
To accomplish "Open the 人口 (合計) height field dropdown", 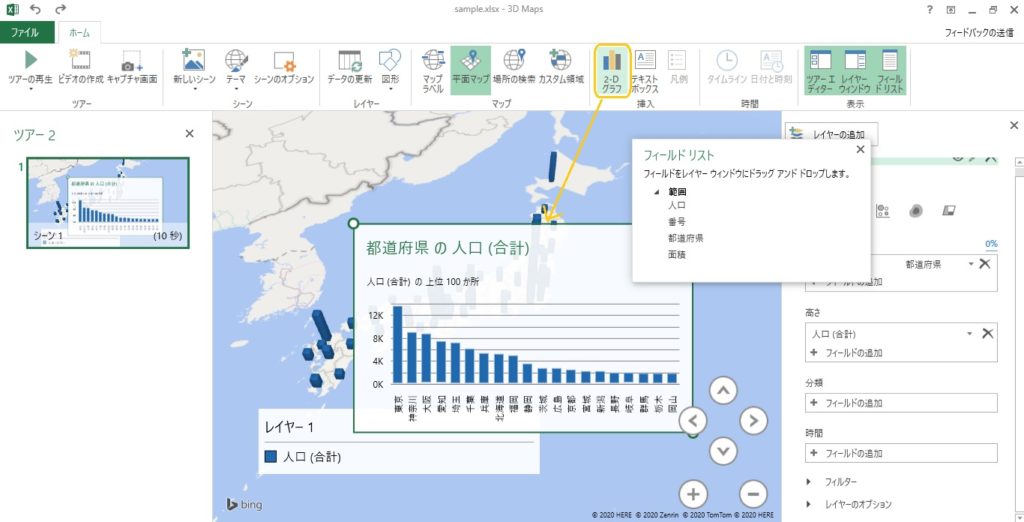I will pos(969,333).
